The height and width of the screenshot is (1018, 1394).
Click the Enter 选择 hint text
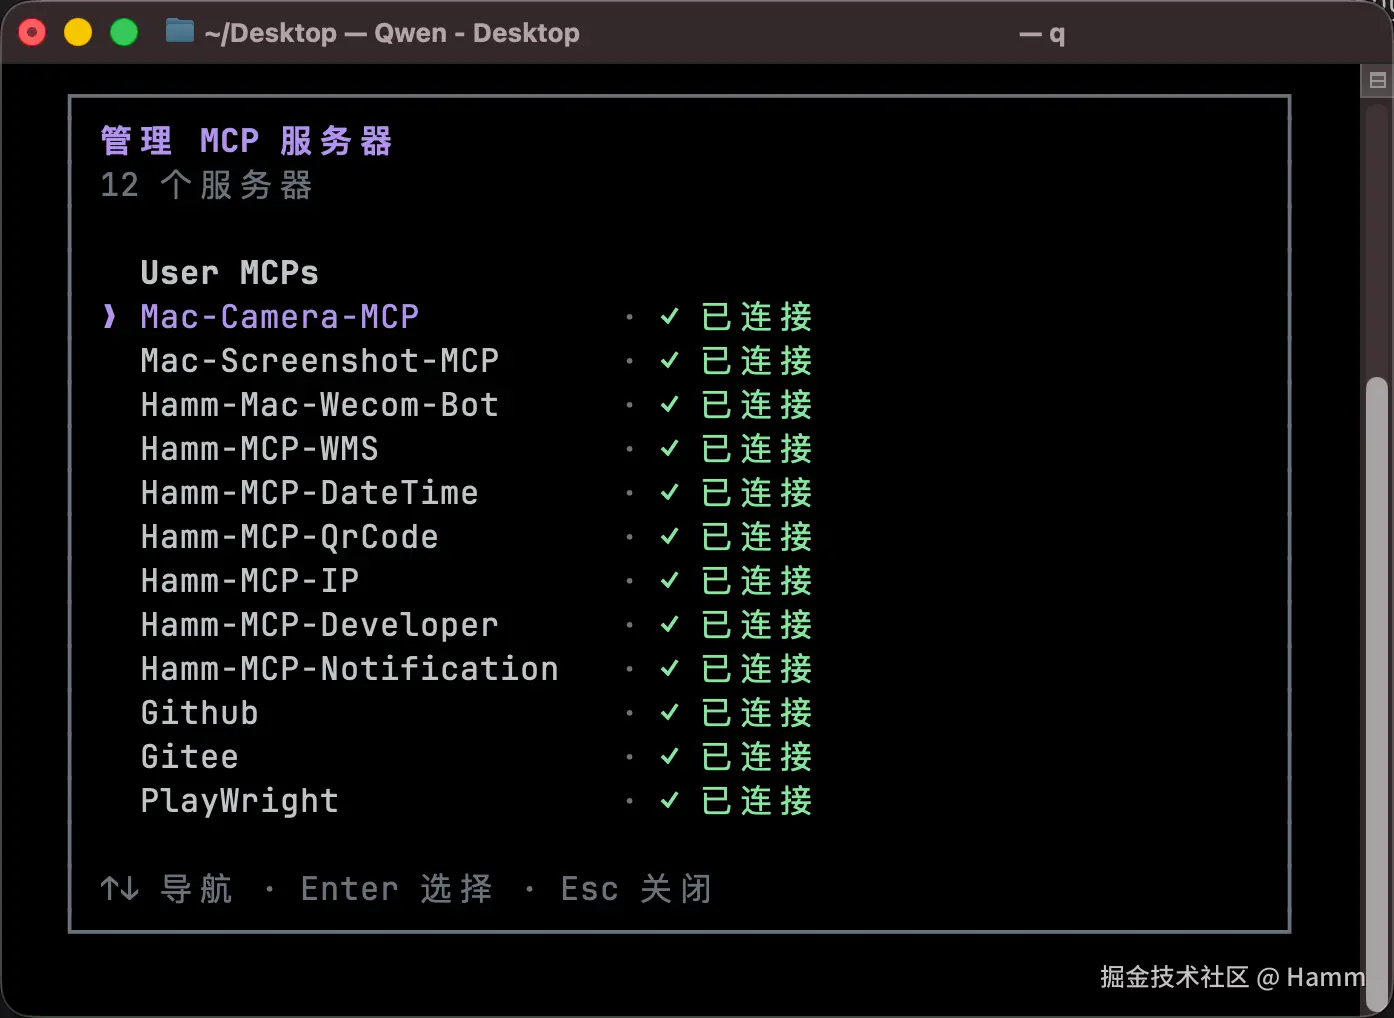pyautogui.click(x=396, y=888)
